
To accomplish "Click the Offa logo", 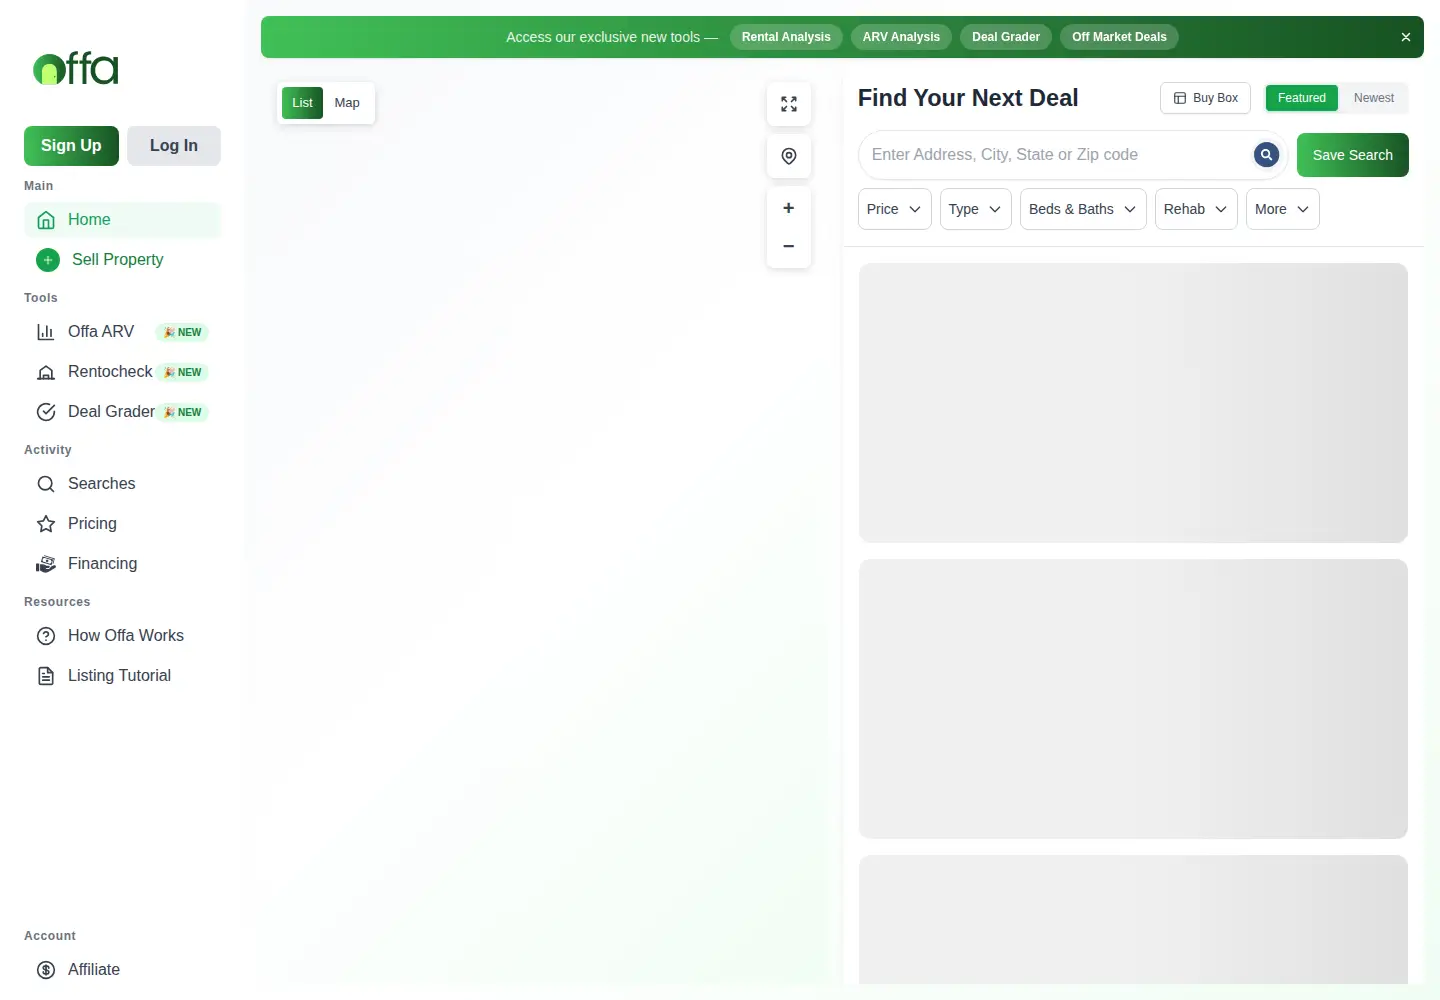I will (x=76, y=69).
